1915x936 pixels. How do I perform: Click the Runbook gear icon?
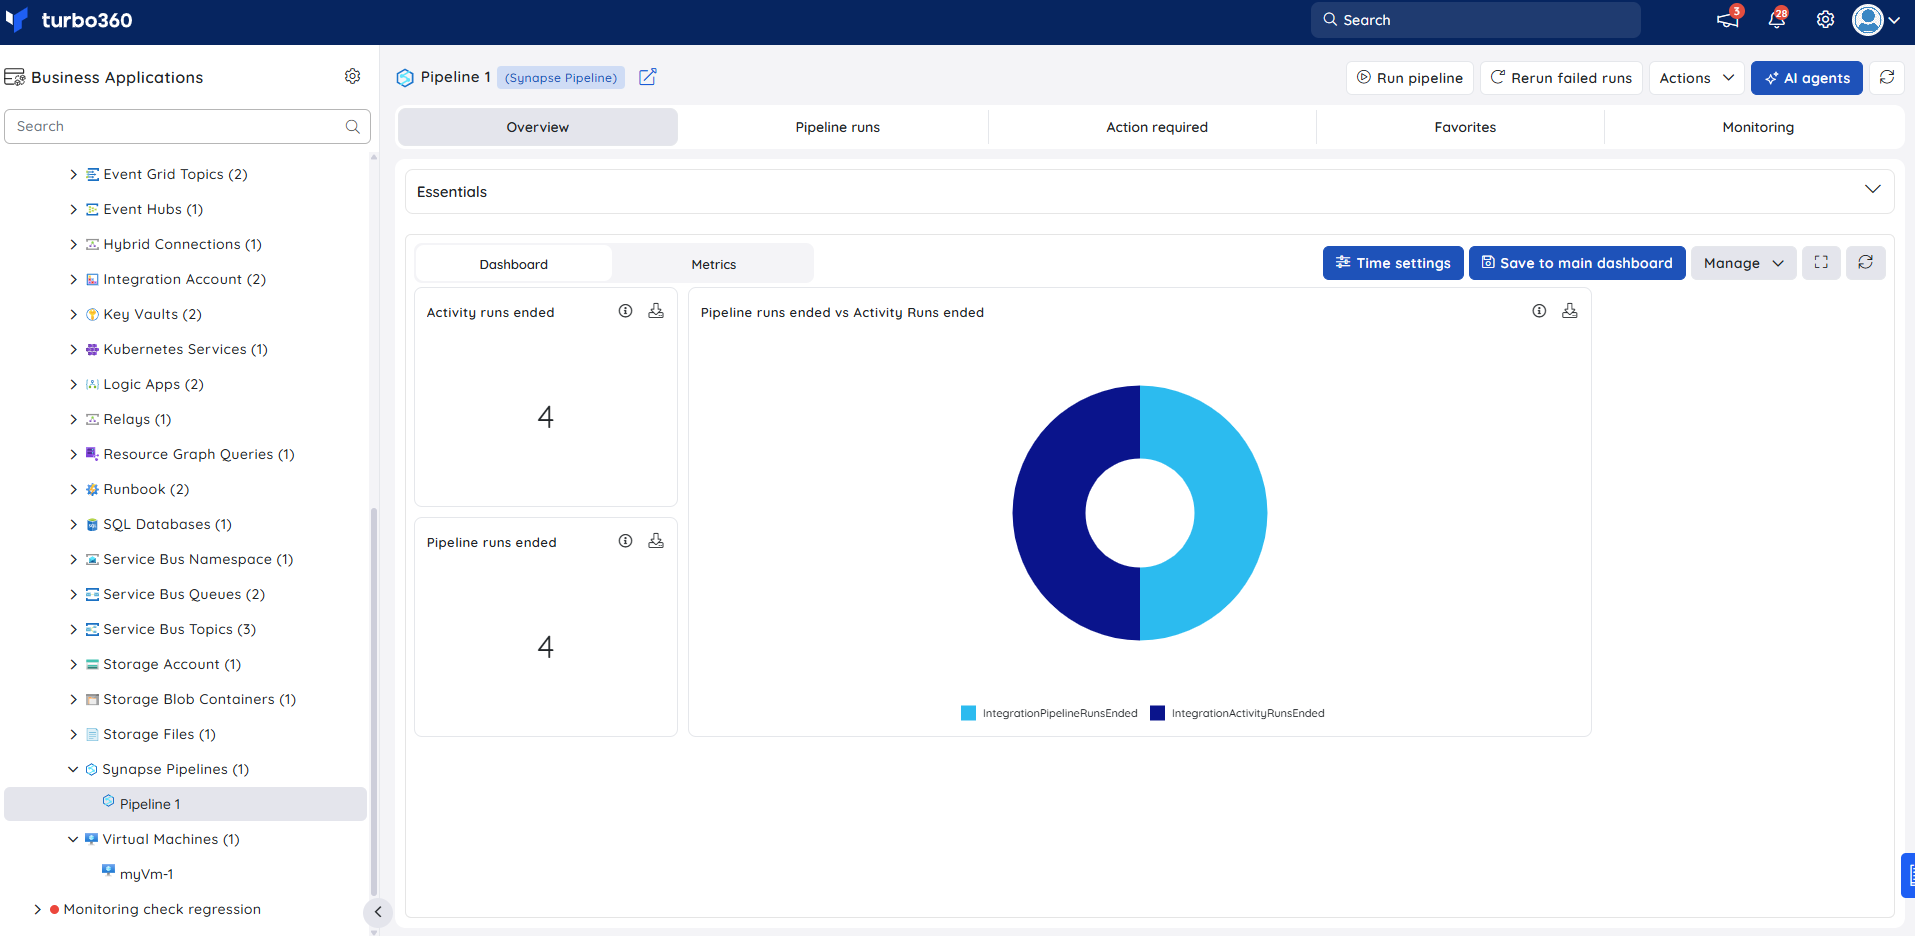(x=92, y=489)
